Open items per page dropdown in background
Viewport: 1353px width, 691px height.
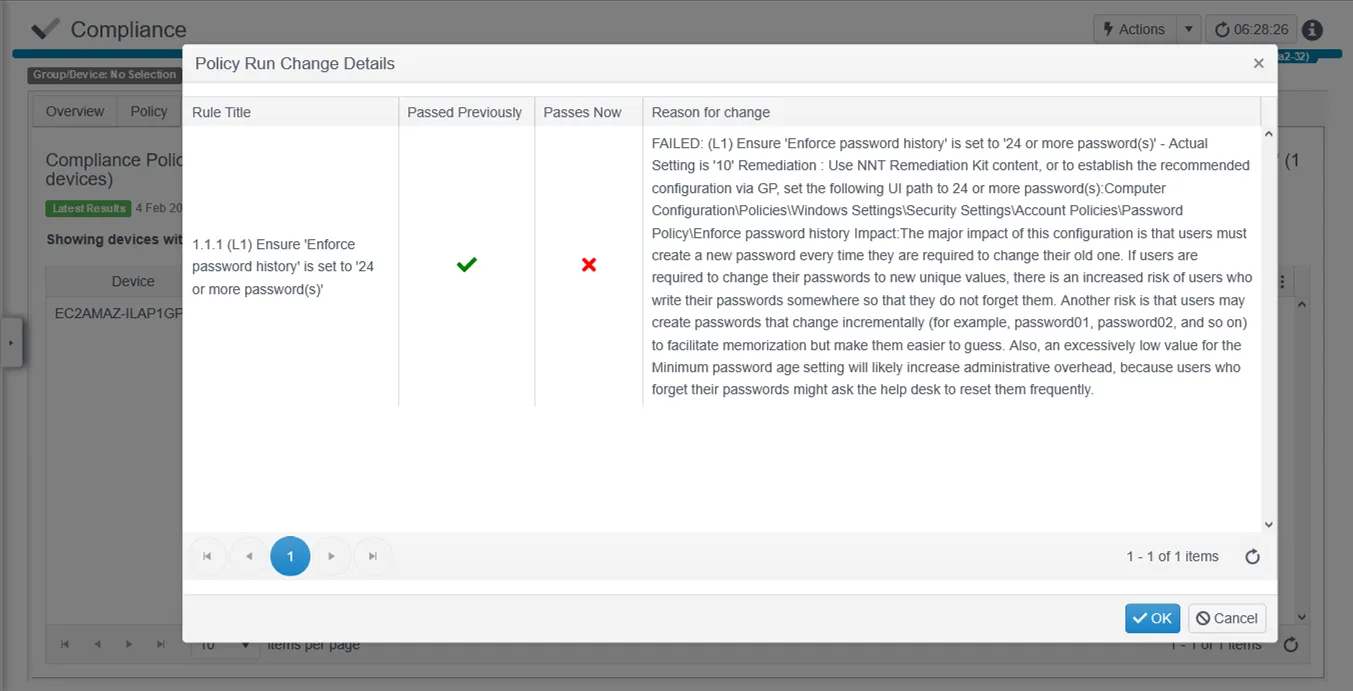coord(225,645)
